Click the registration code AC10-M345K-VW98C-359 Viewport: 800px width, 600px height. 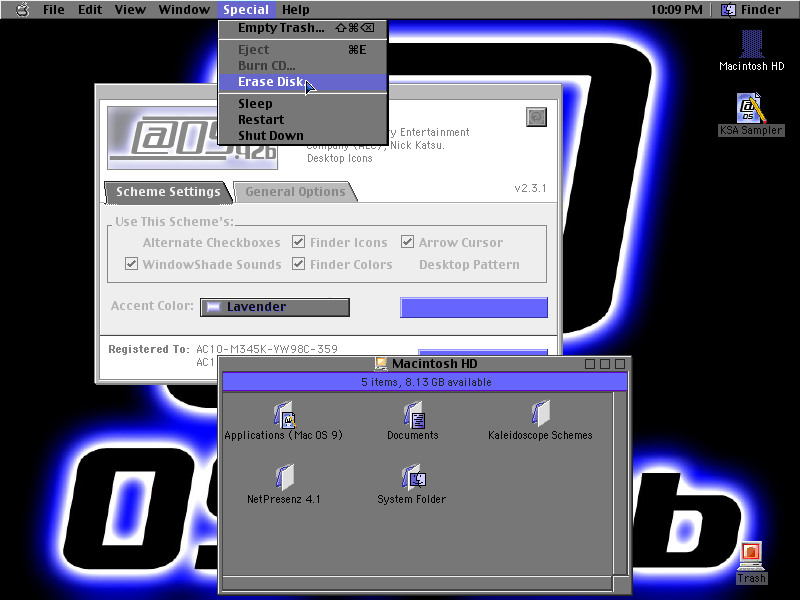coord(267,349)
